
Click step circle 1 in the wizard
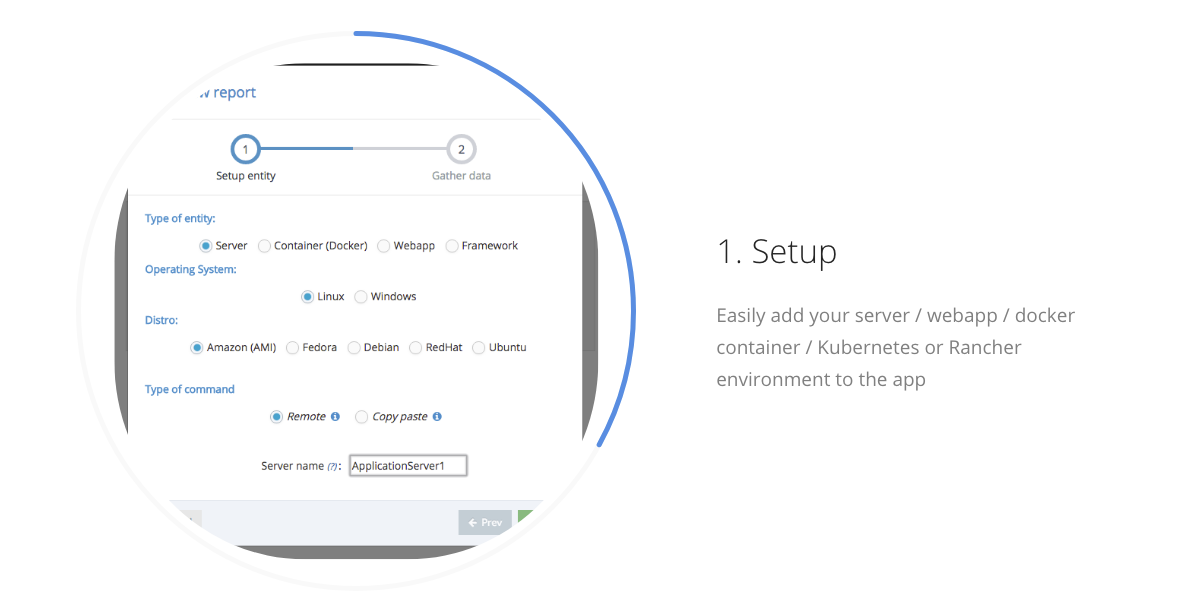coord(246,148)
